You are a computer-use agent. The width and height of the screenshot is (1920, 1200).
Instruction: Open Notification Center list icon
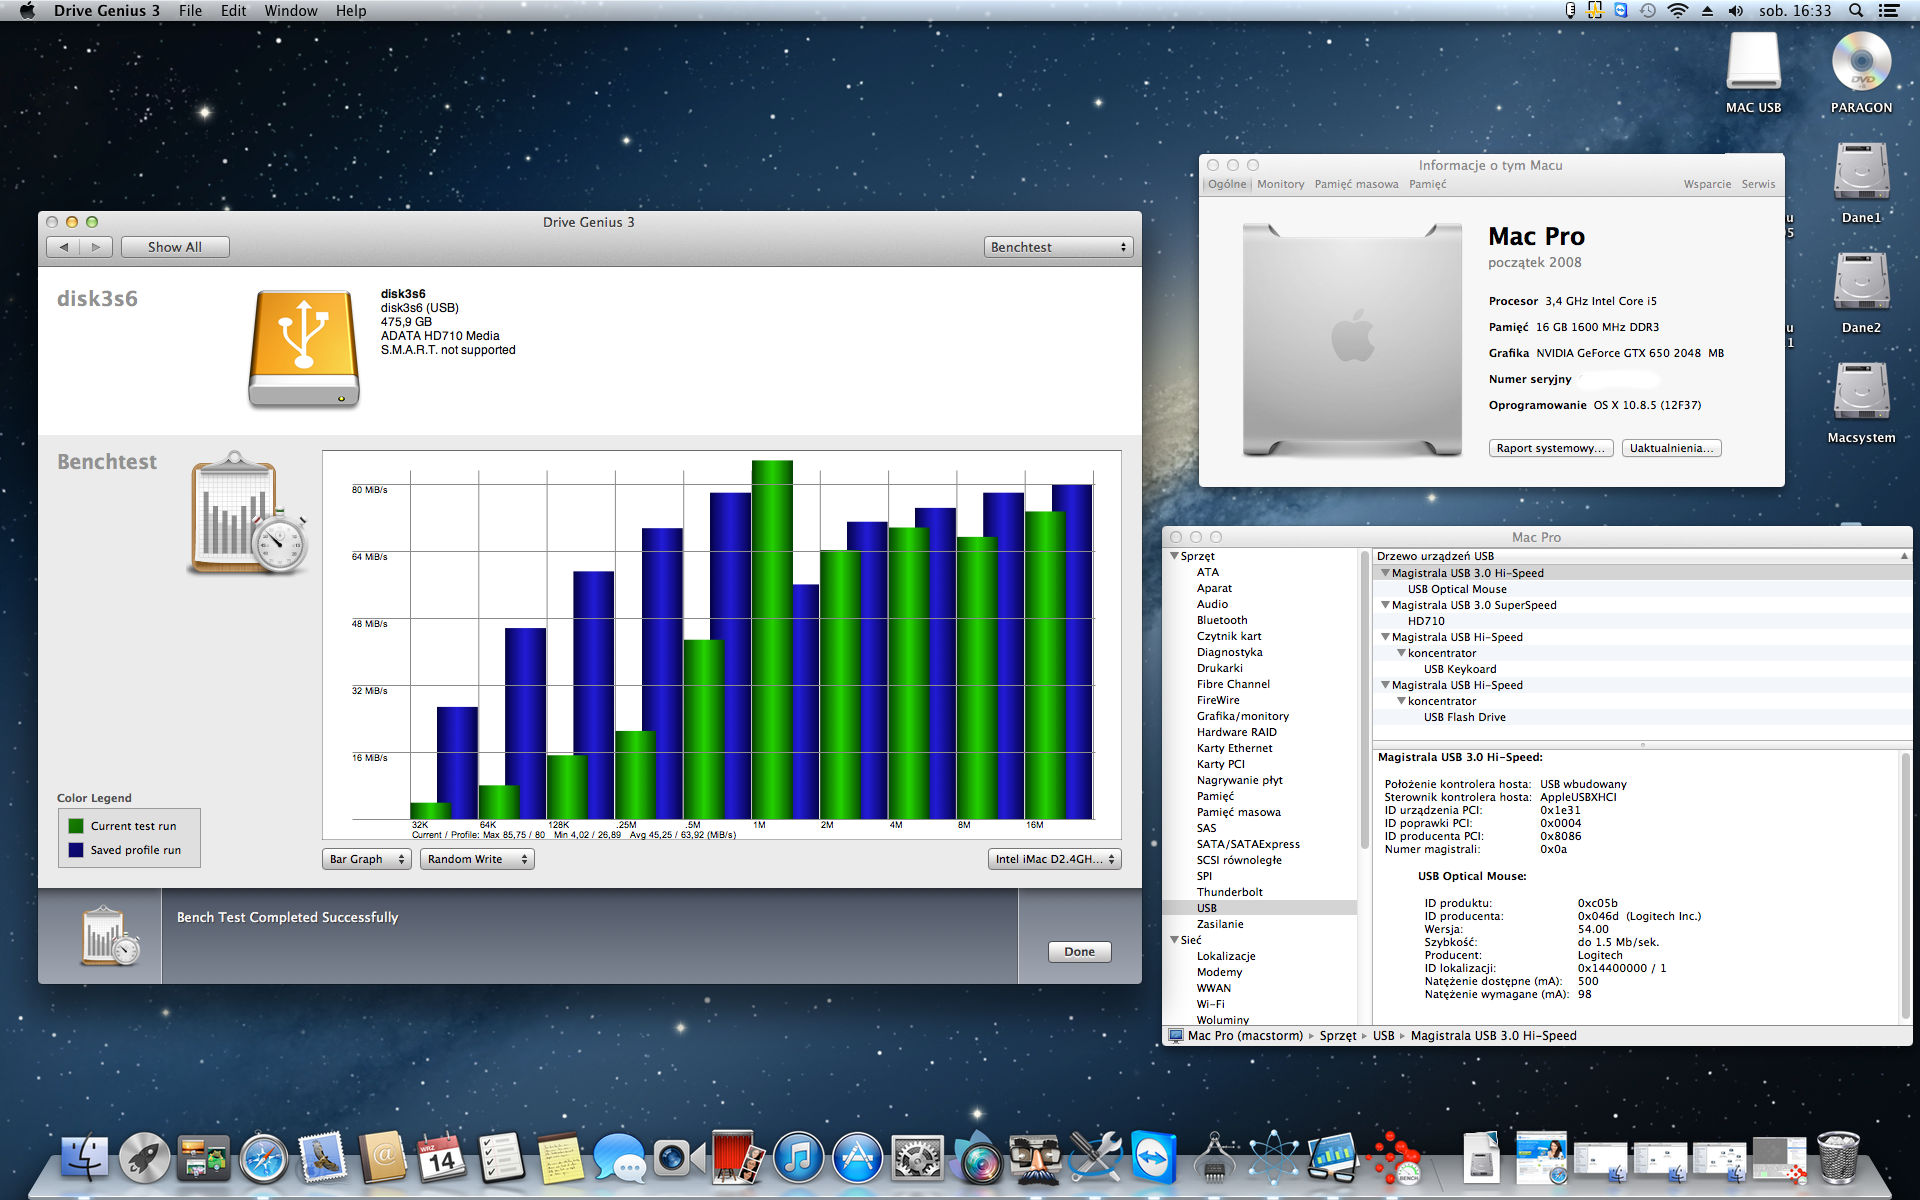tap(1889, 11)
